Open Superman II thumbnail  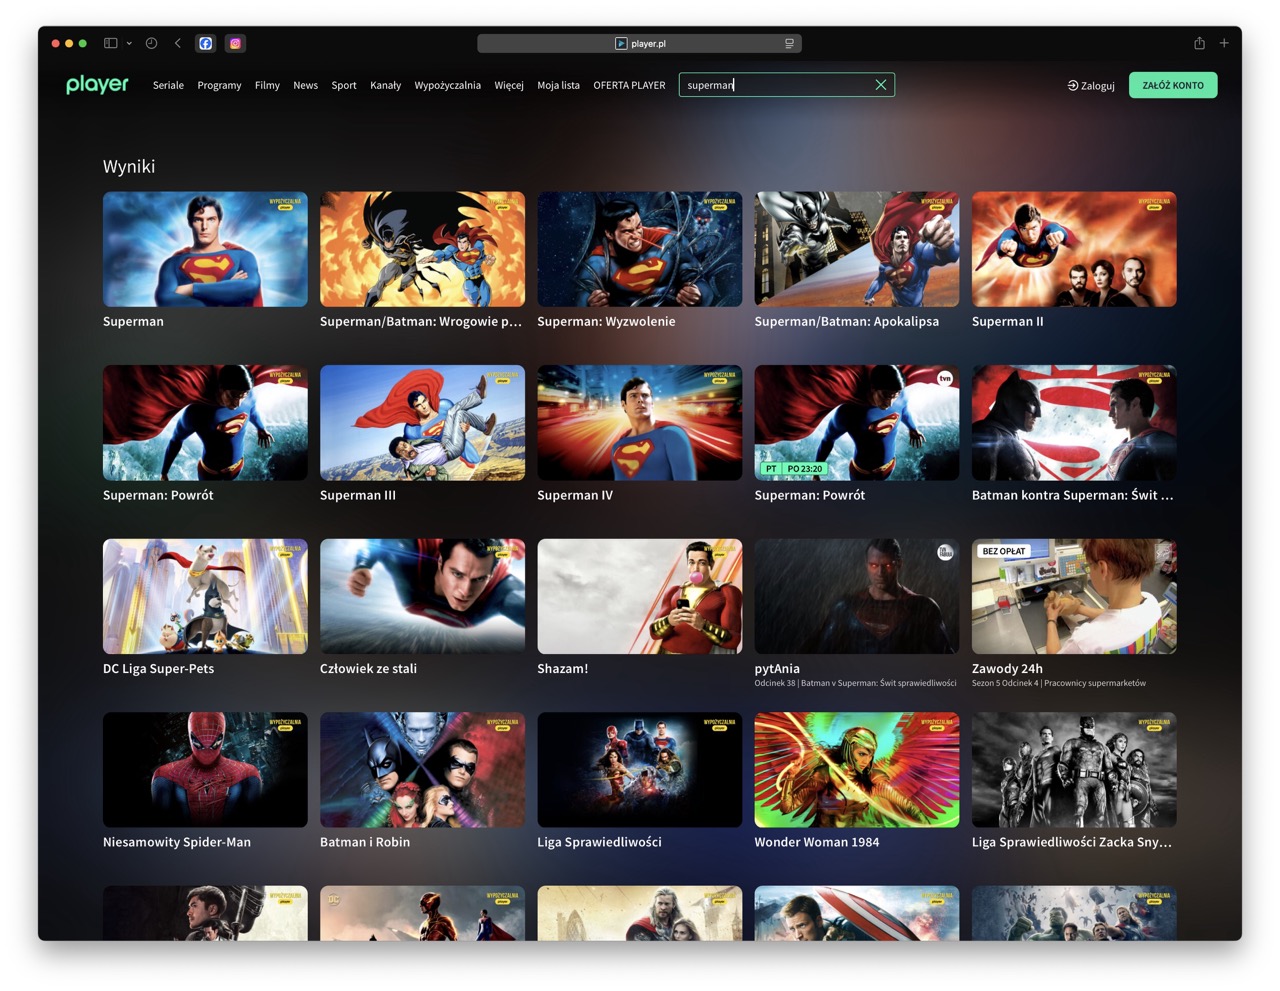tap(1074, 249)
